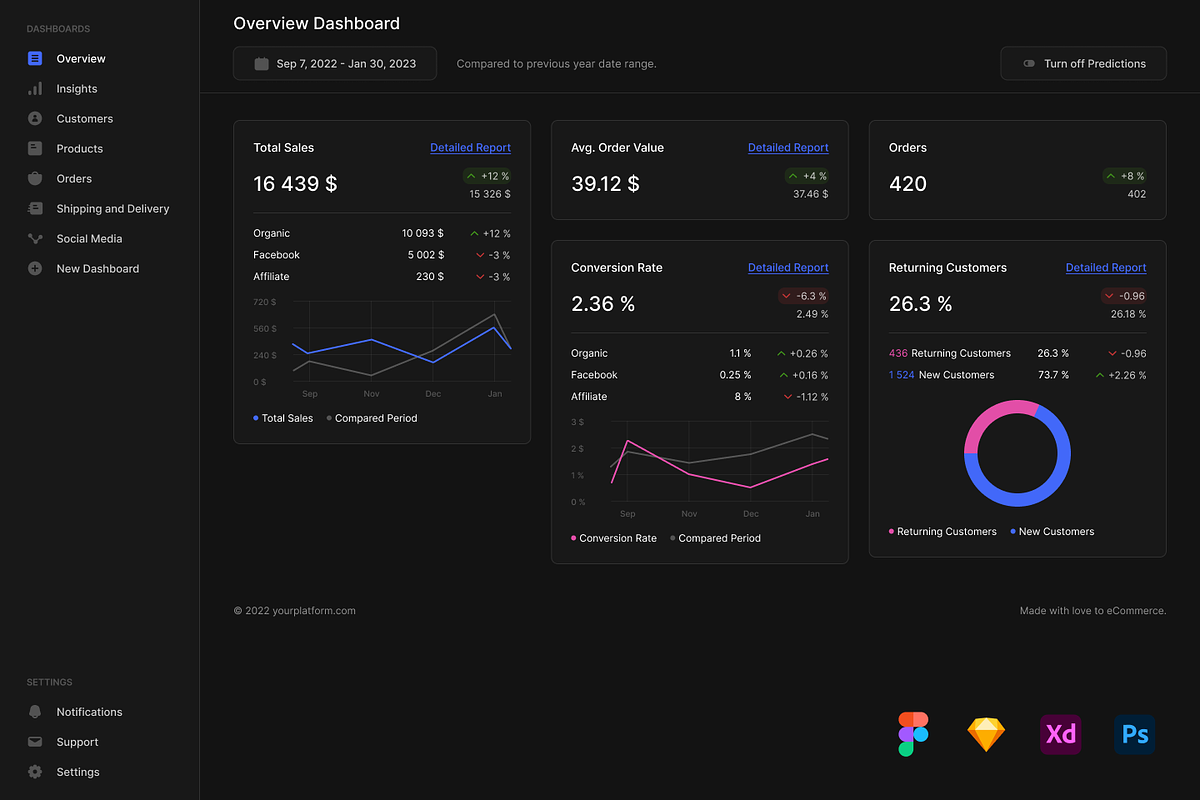Click Compared Period legend under Conversion Rate chart

[715, 538]
